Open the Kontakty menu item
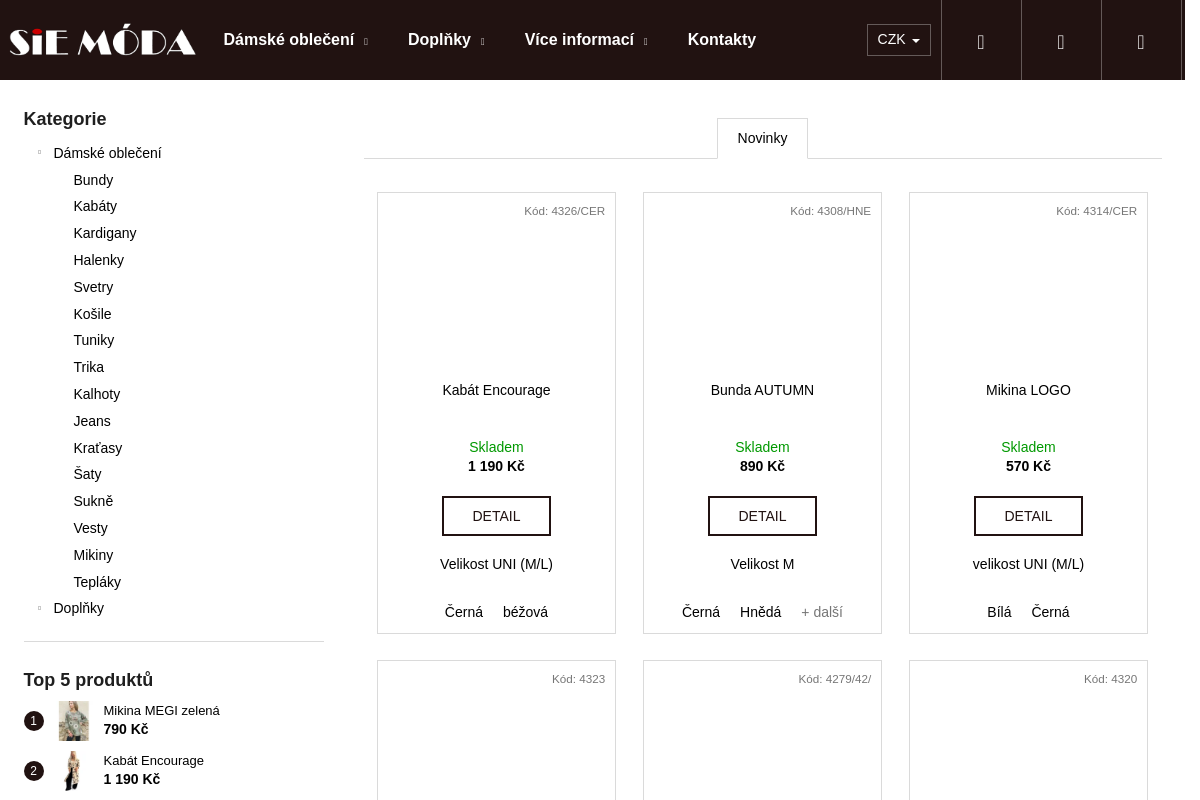The height and width of the screenshot is (800, 1200). click(x=721, y=40)
